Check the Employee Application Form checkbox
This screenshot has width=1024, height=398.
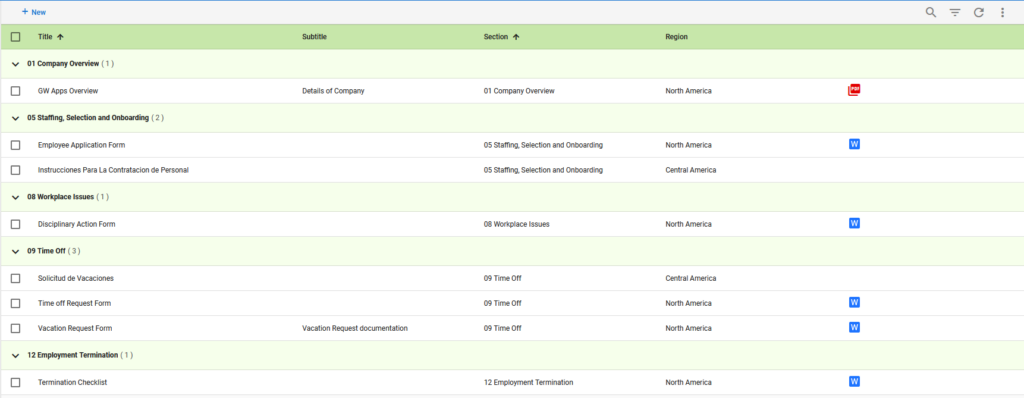[16, 145]
